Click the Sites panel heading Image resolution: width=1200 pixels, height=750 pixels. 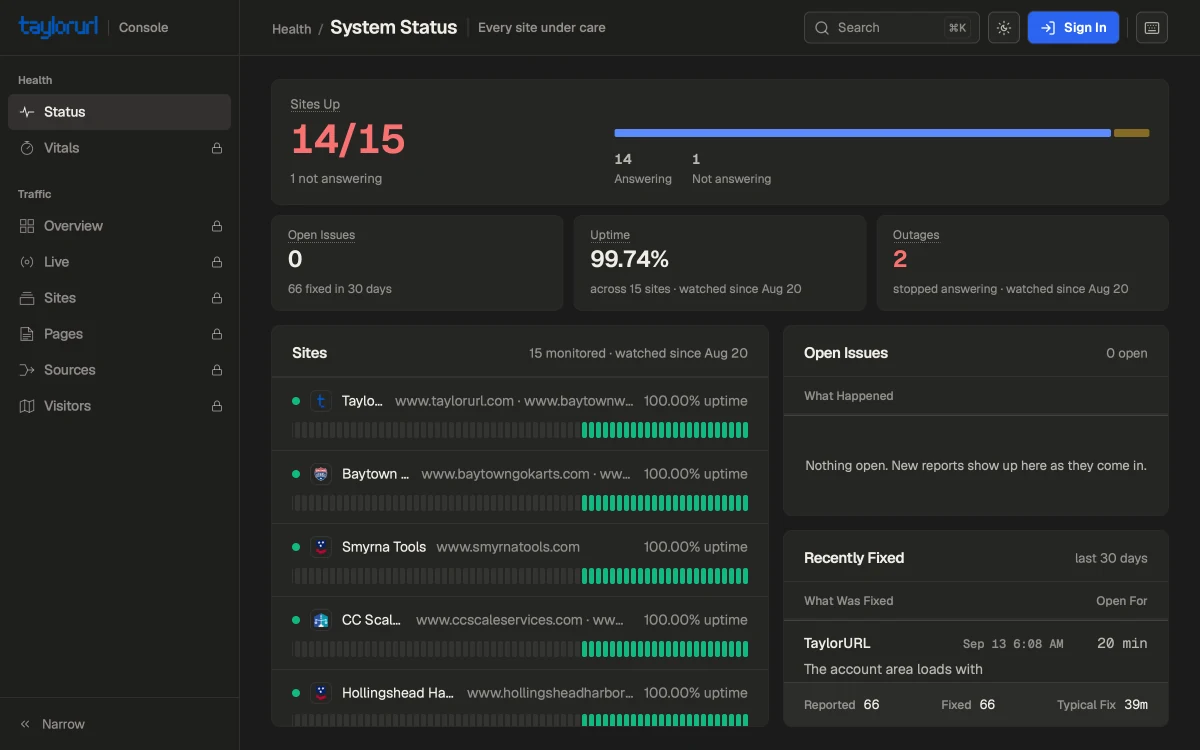(x=309, y=353)
